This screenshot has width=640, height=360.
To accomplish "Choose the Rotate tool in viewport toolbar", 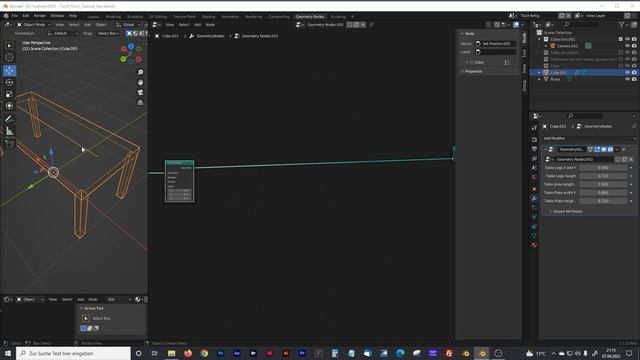I will (9, 82).
